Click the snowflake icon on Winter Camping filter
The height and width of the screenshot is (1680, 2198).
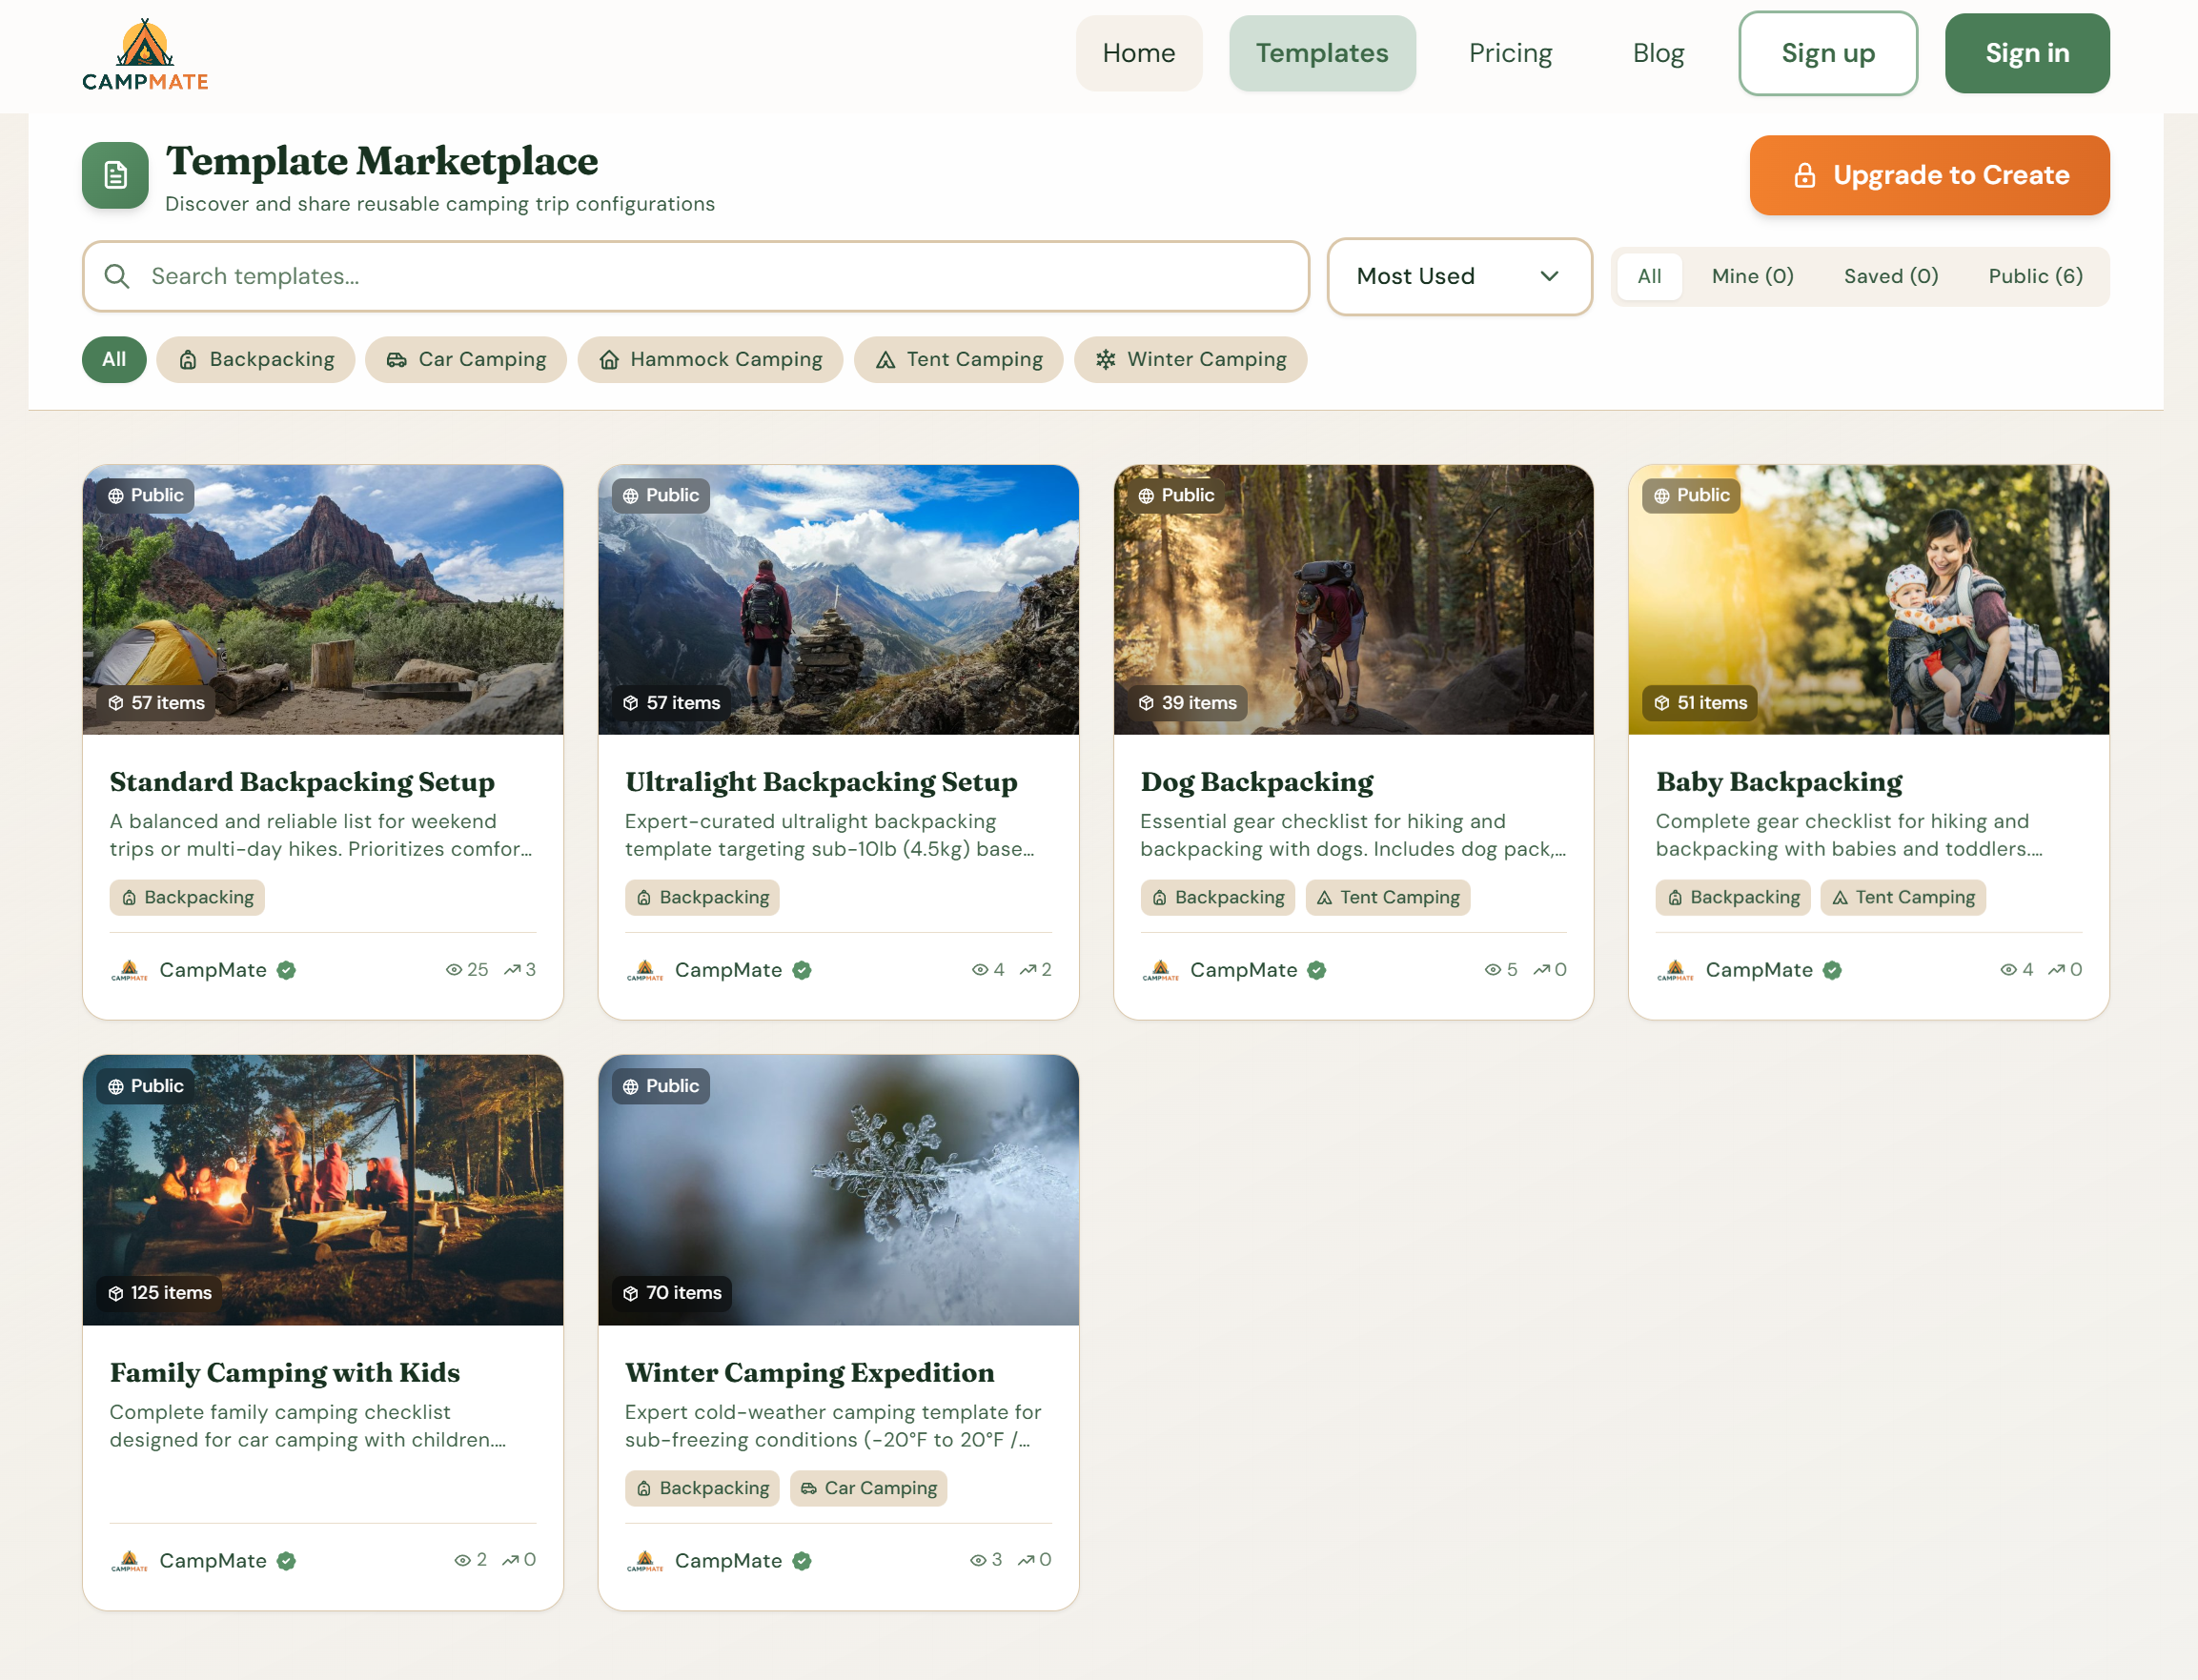point(1106,359)
